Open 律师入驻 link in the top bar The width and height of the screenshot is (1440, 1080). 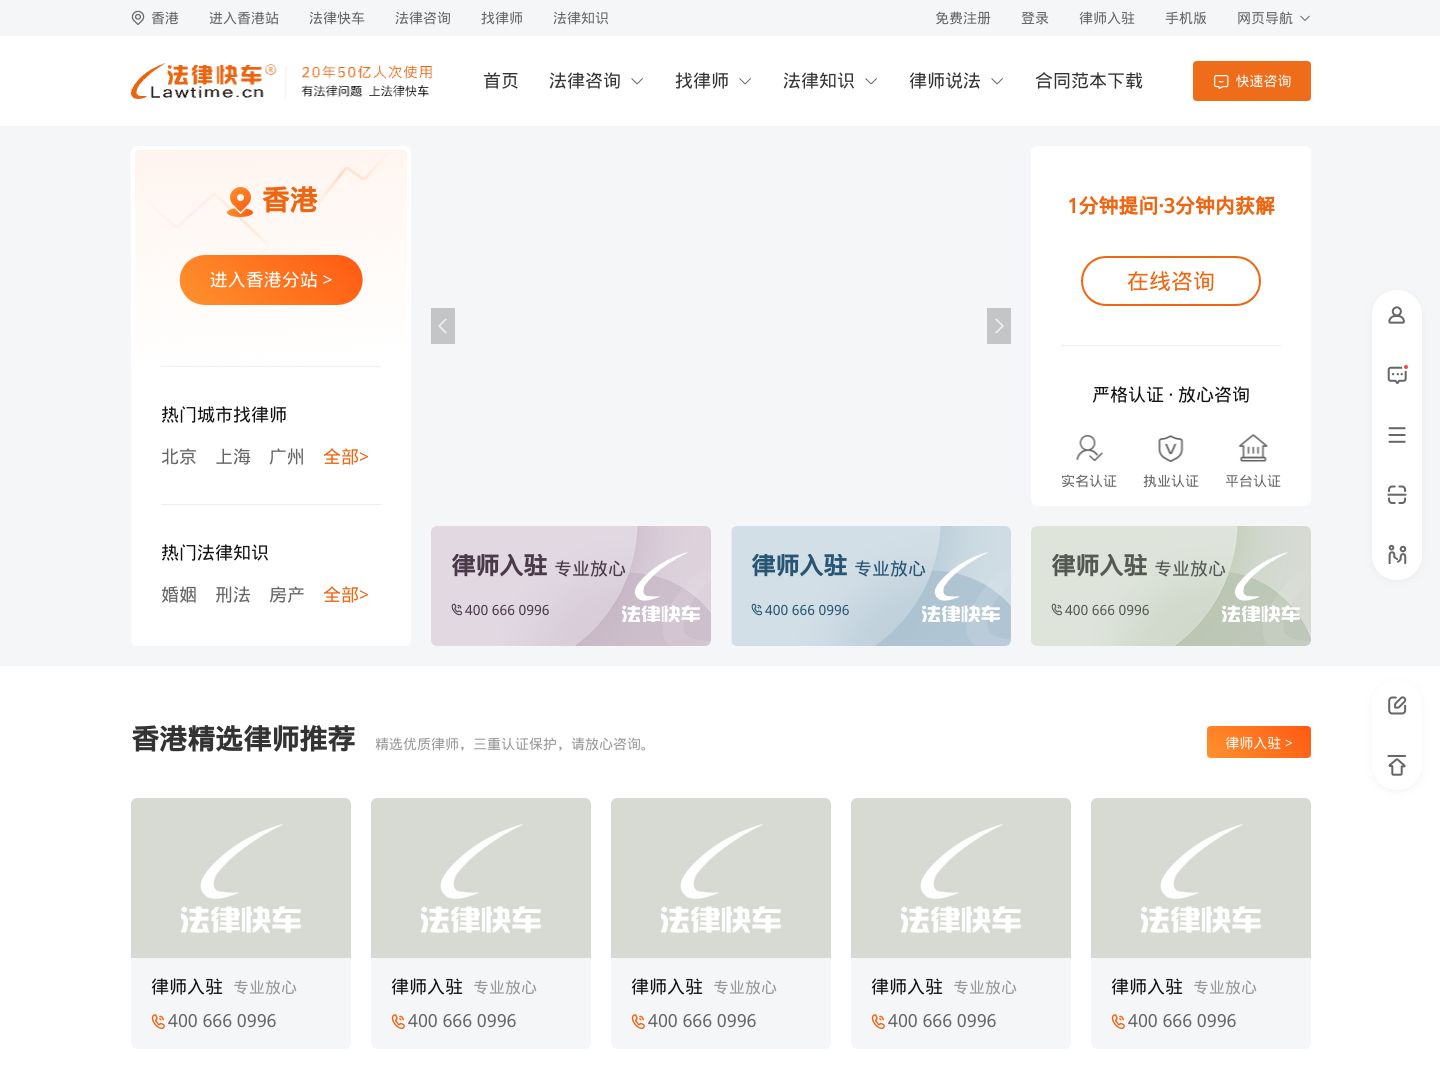point(1107,18)
